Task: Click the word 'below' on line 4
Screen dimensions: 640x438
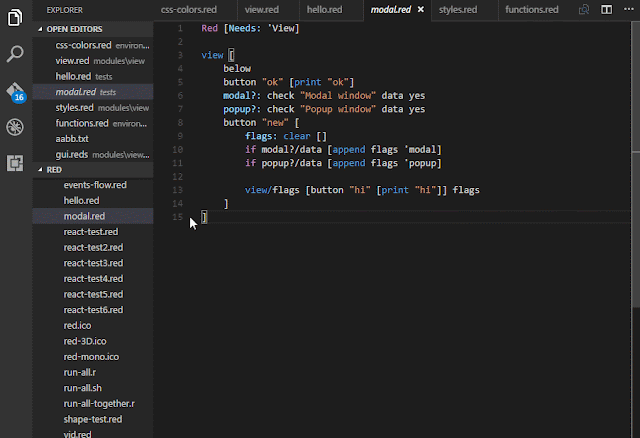Action: [x=237, y=69]
